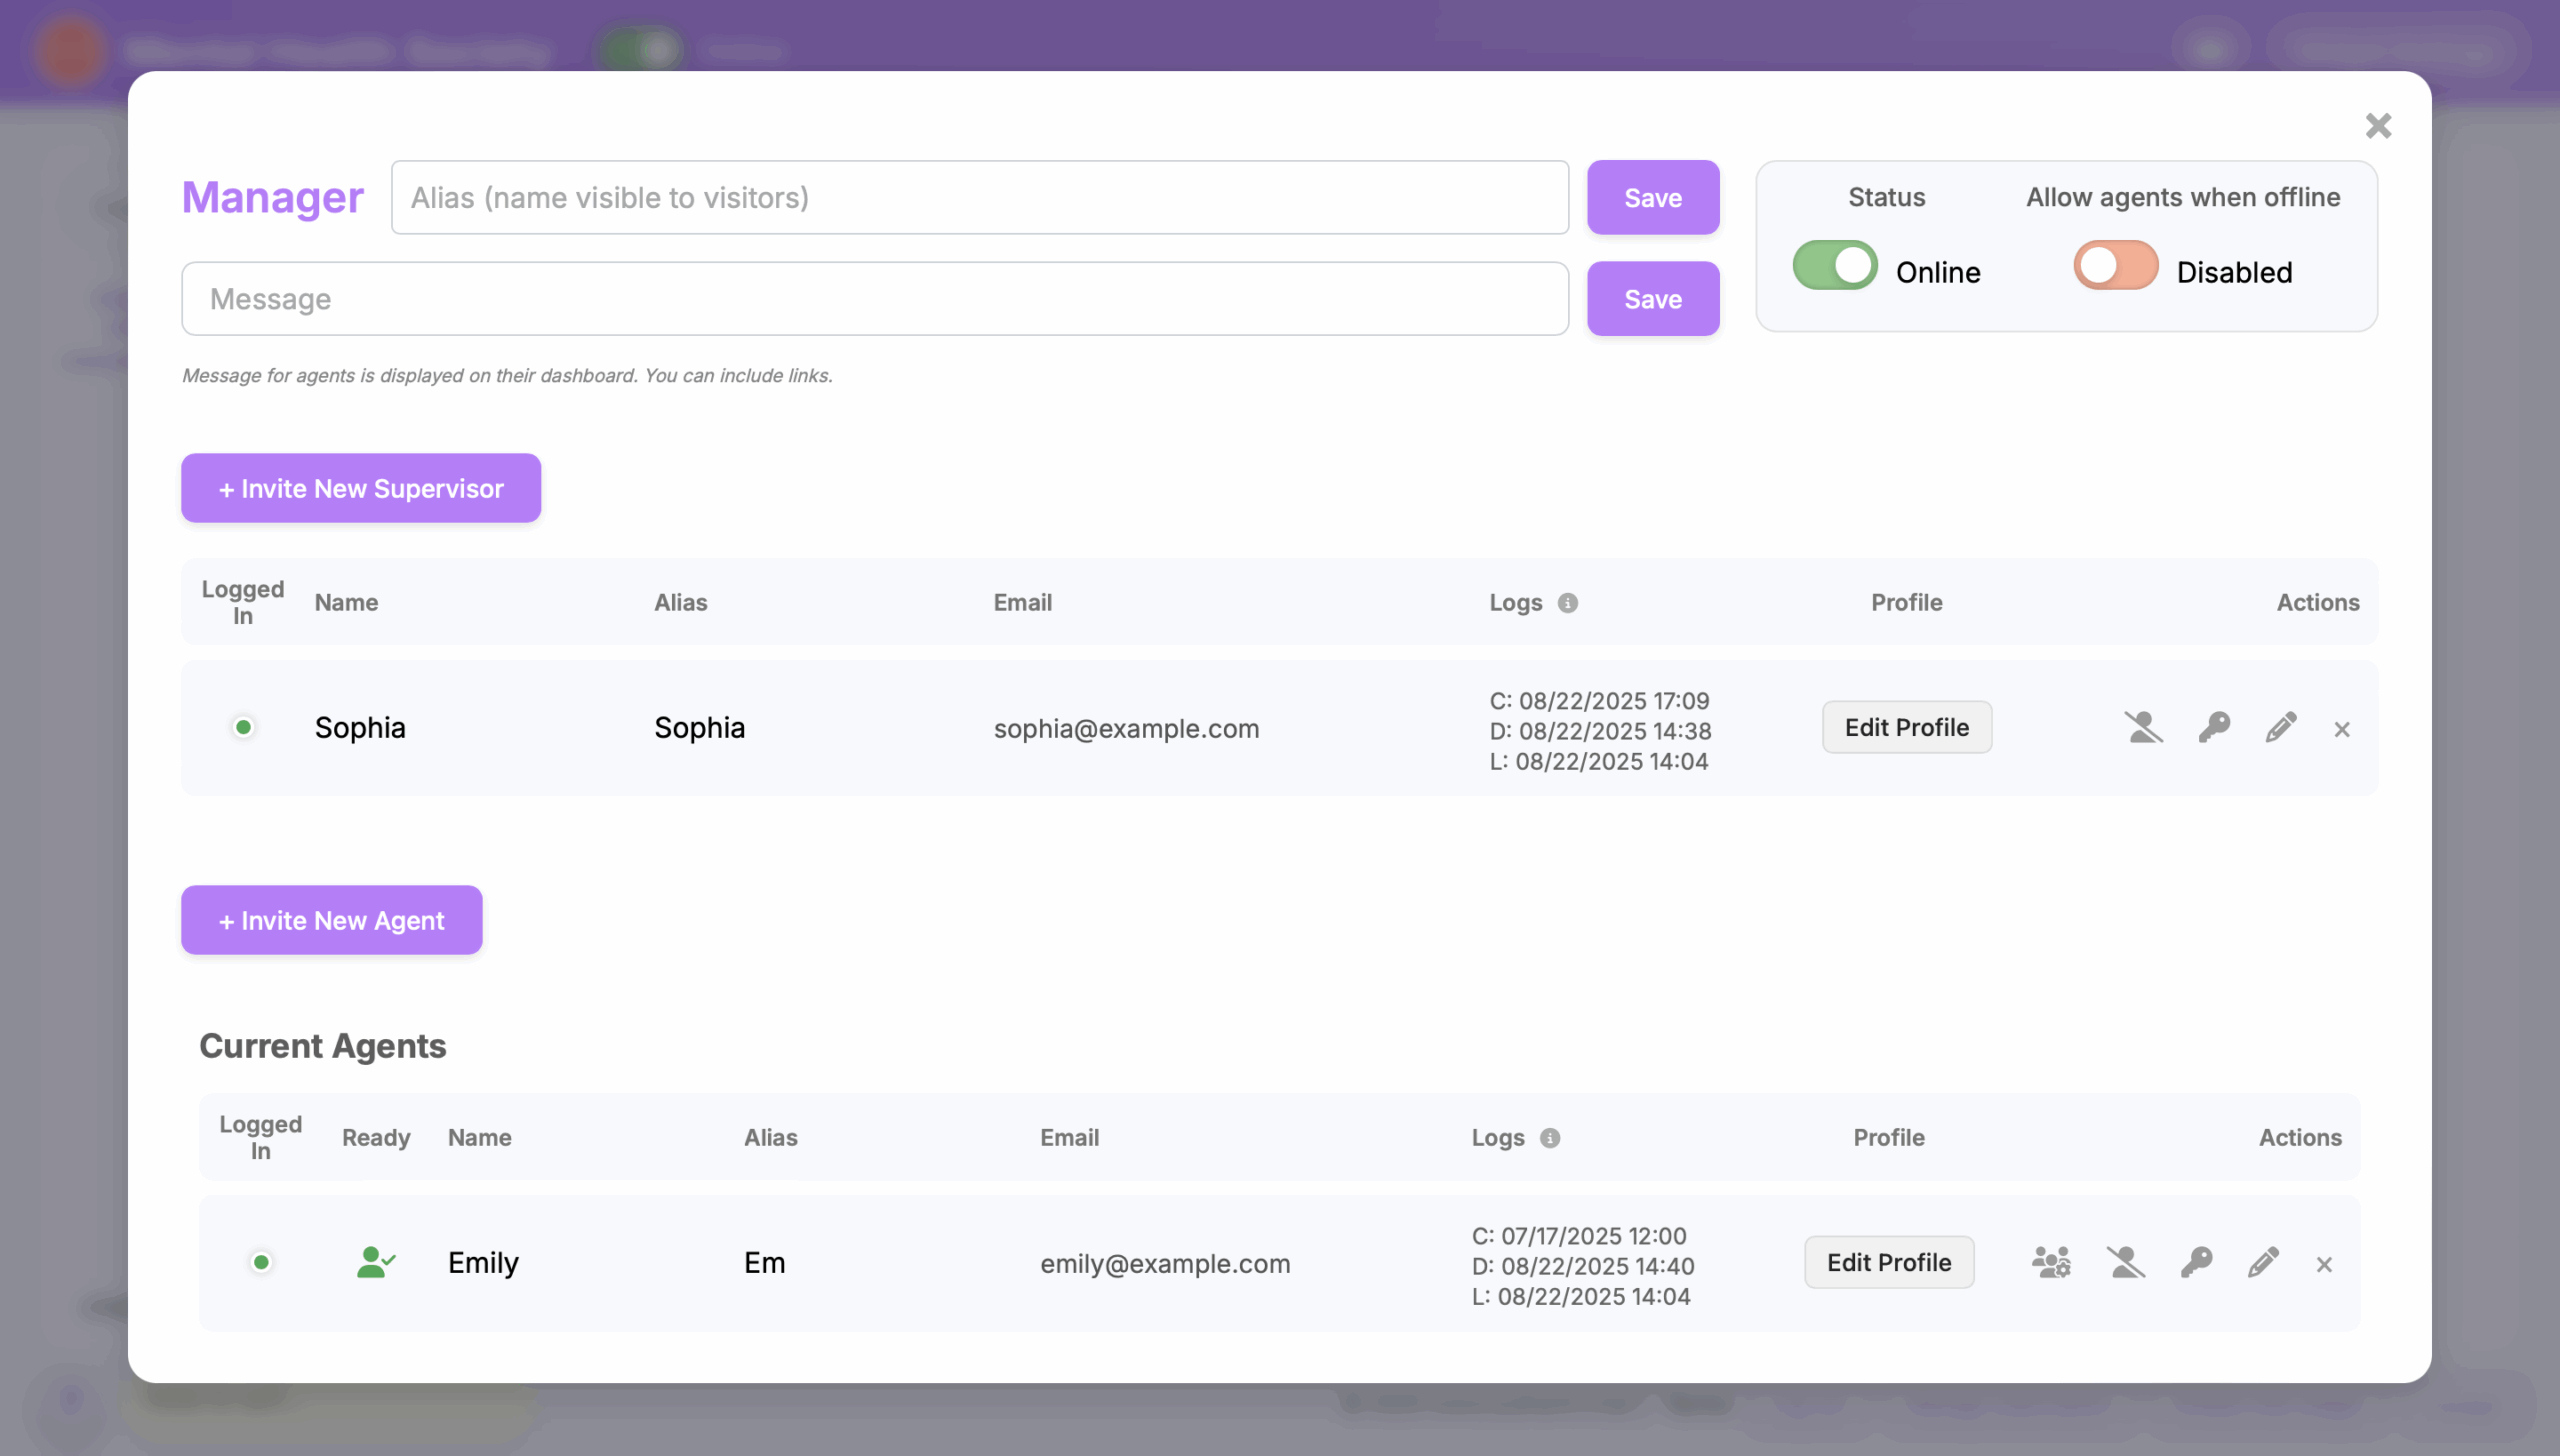Click the pencil edit icon for Sophia

tap(2281, 727)
